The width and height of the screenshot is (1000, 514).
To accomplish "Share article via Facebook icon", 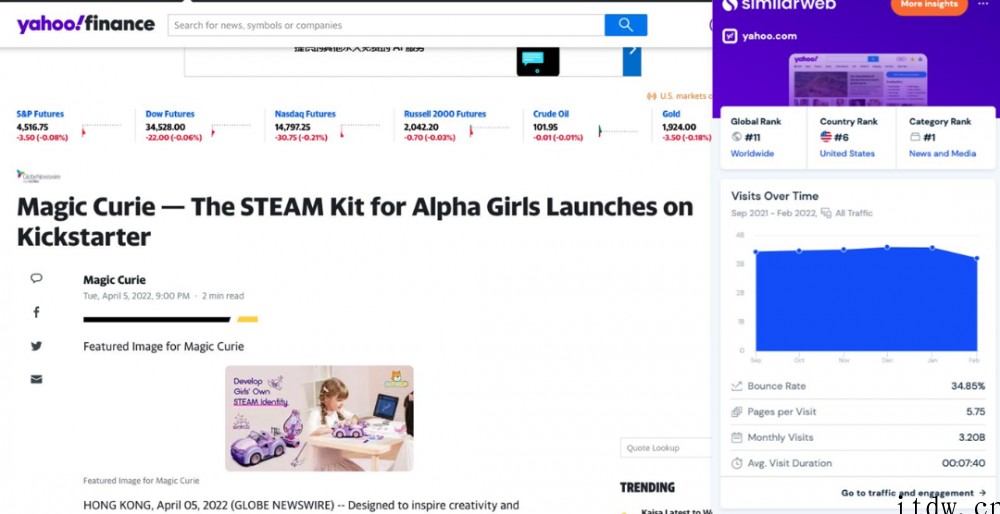I will click(36, 312).
